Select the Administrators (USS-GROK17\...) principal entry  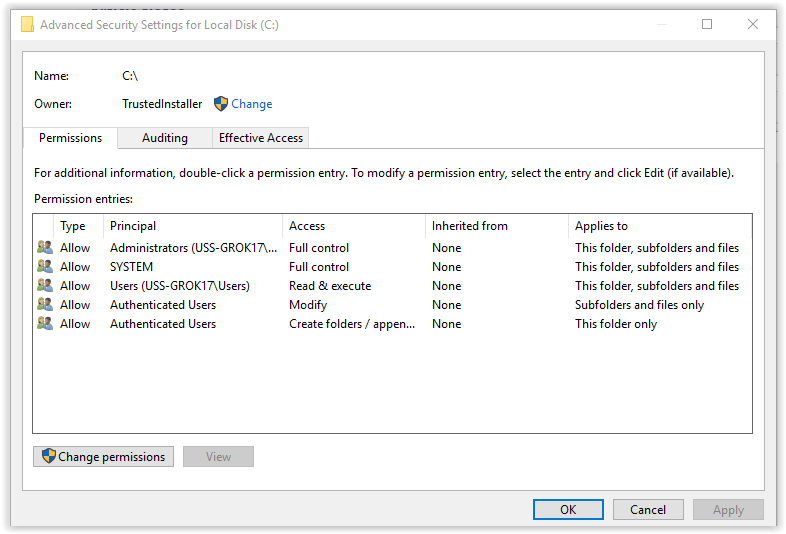point(193,248)
